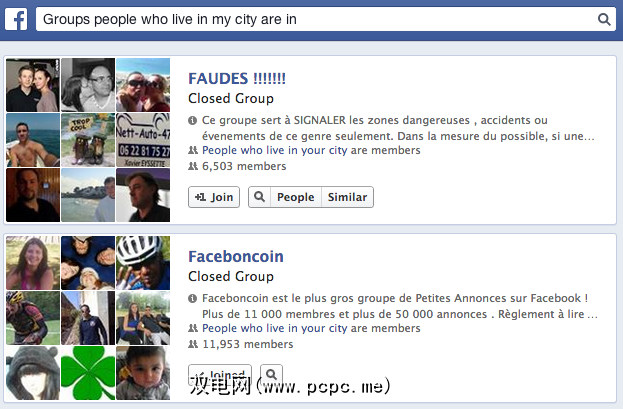Focus the Facebook search input field

tap(316, 19)
